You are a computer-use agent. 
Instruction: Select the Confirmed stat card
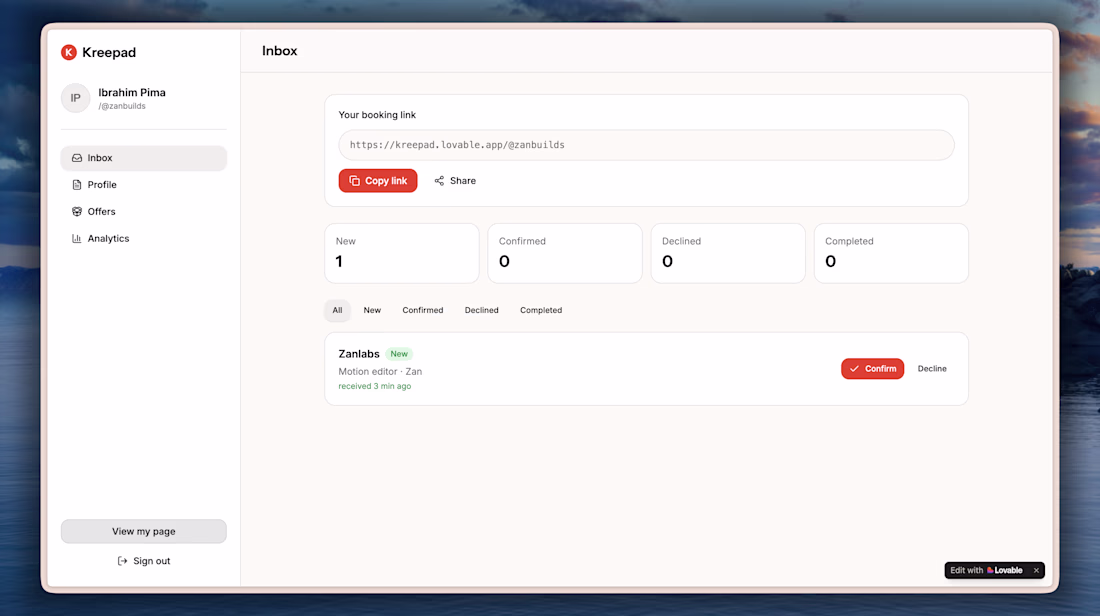(565, 253)
